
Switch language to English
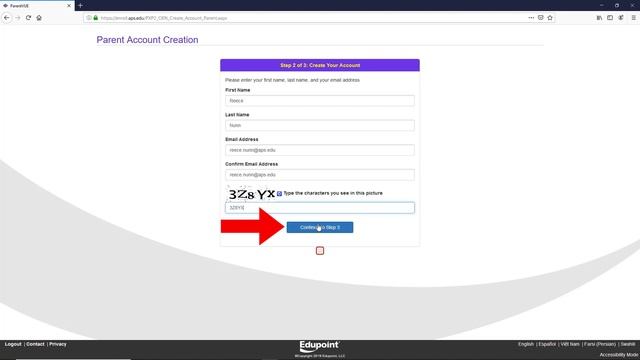526,344
